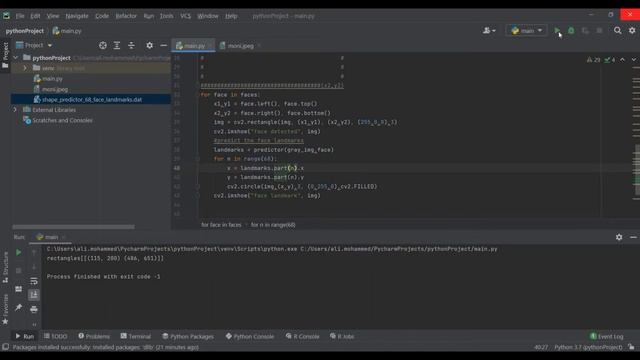Click 'for n in range(68)' breadcrumb
The image size is (640, 360).
click(273, 224)
